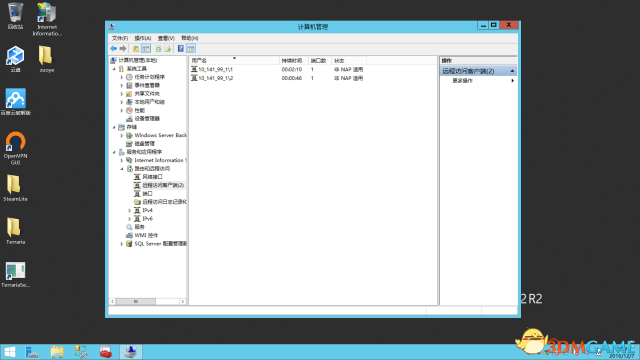Launch the TerrariaSe... desktop shortcut
The image size is (640, 360).
tap(16, 274)
